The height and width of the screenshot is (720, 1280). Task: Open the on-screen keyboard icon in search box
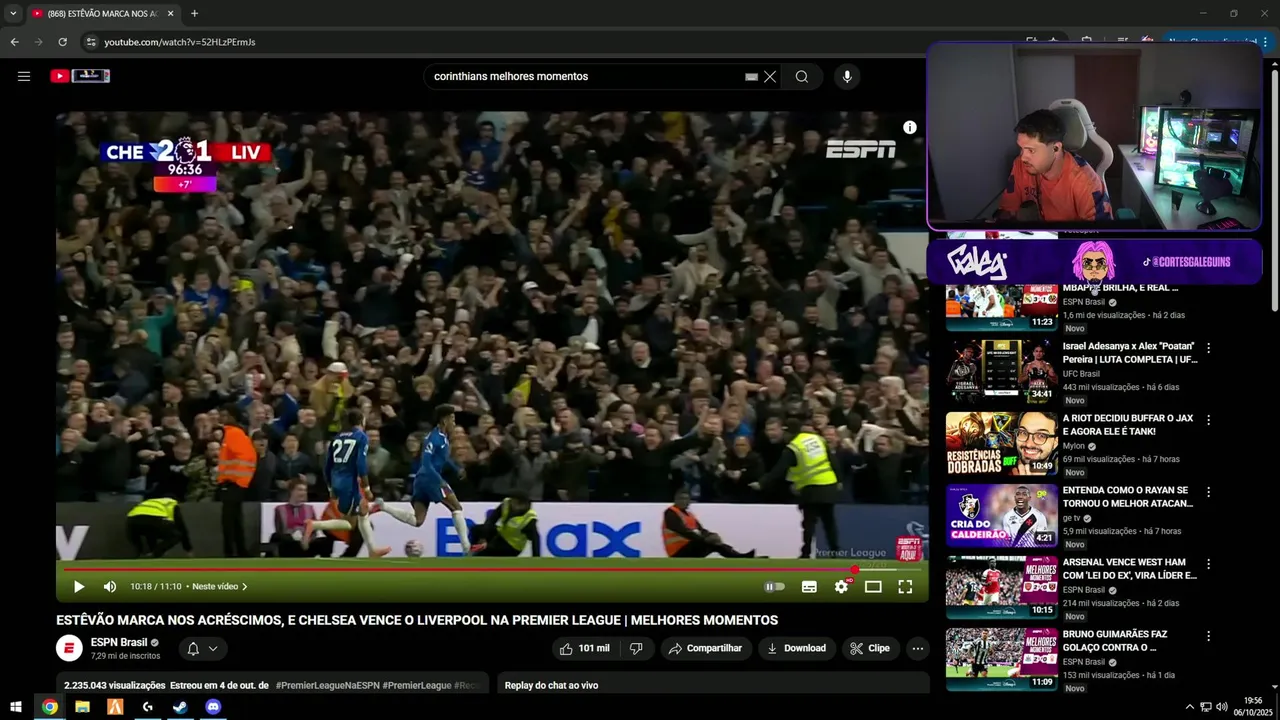(x=751, y=76)
